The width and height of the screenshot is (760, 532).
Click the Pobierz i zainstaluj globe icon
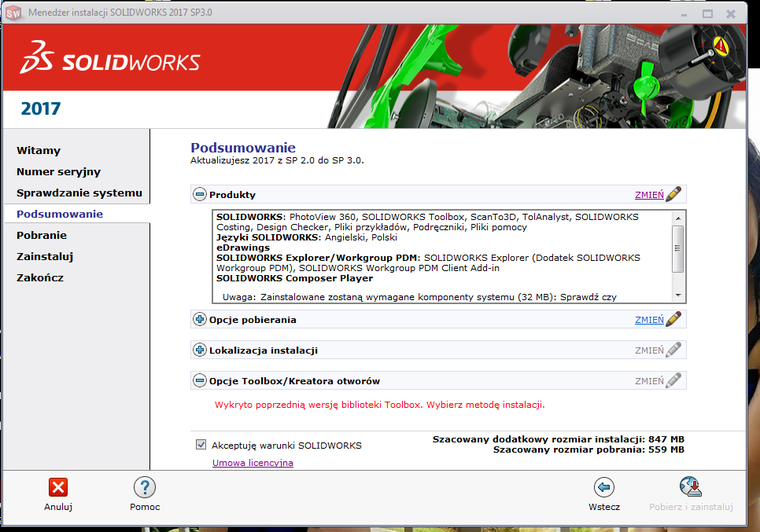coord(691,487)
